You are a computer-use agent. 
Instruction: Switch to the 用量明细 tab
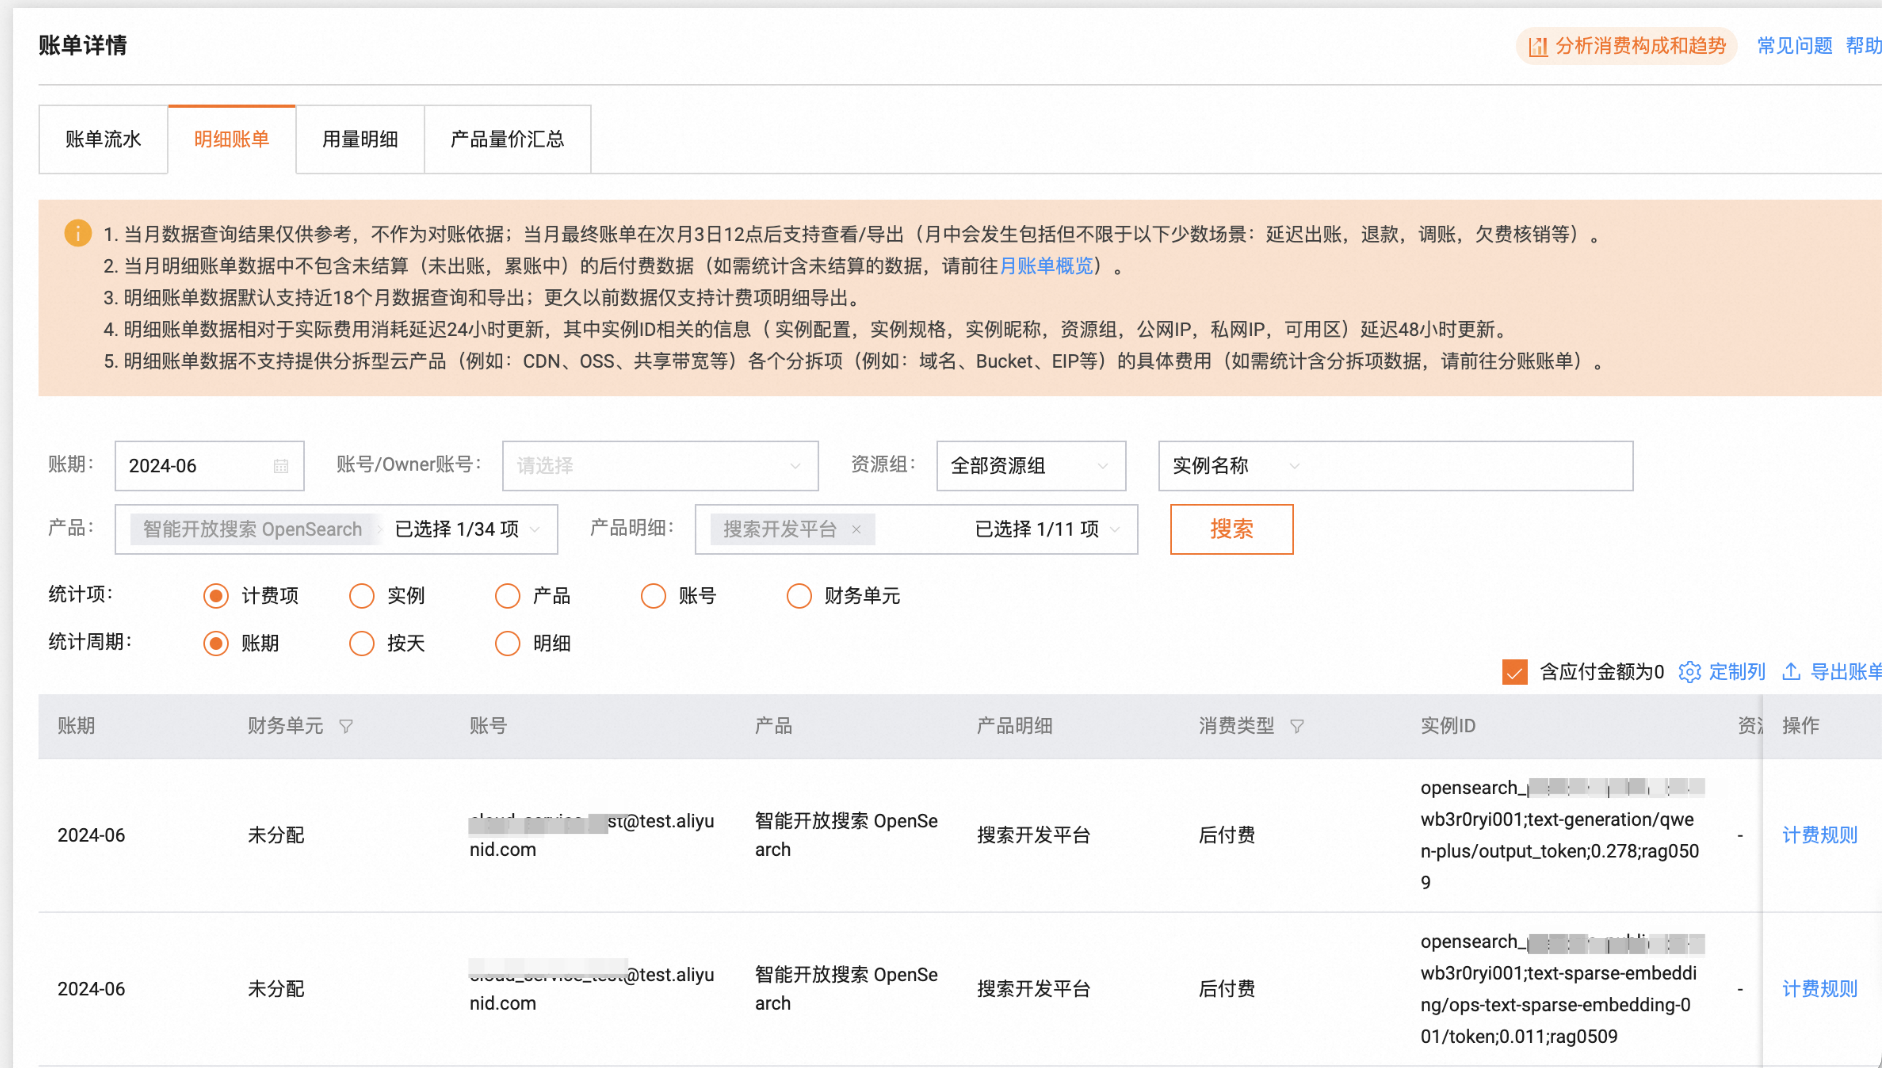[x=360, y=139]
